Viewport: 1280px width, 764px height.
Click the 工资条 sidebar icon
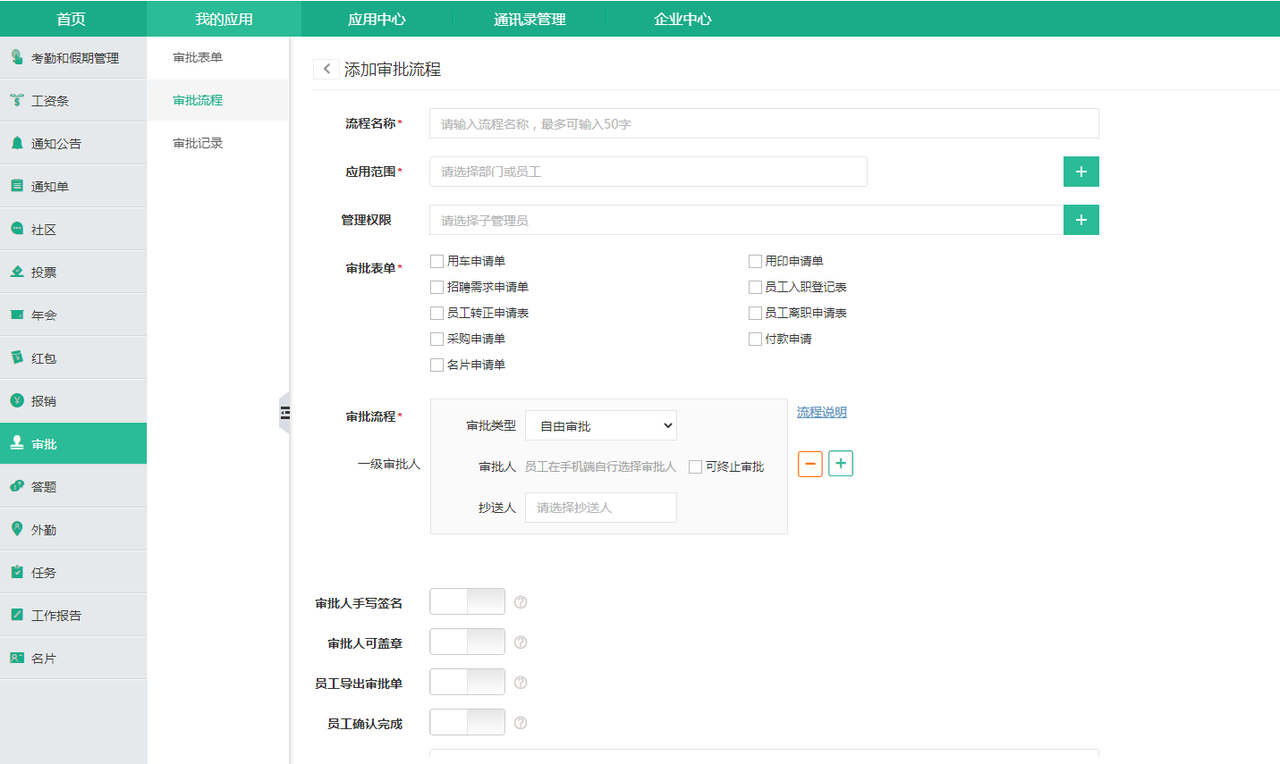[x=17, y=100]
